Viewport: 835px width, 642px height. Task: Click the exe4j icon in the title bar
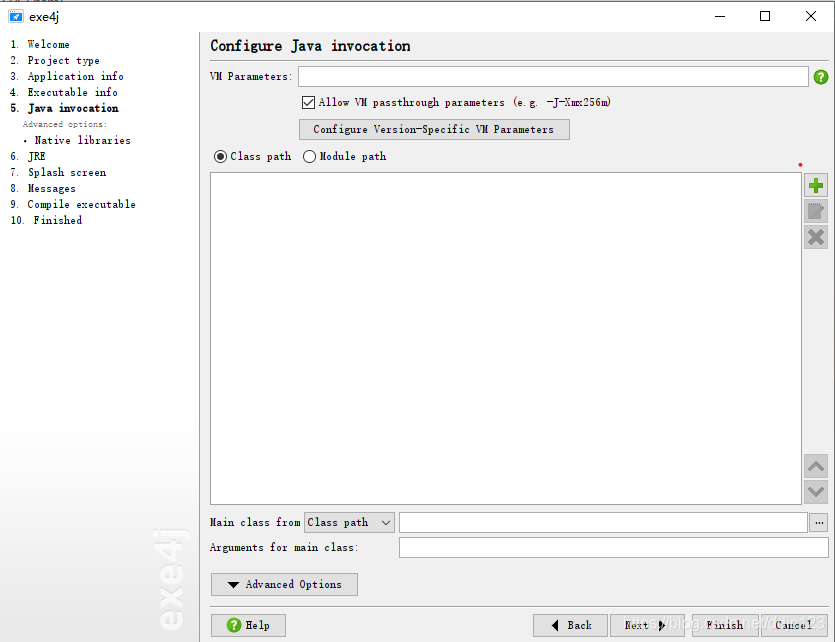coord(16,17)
